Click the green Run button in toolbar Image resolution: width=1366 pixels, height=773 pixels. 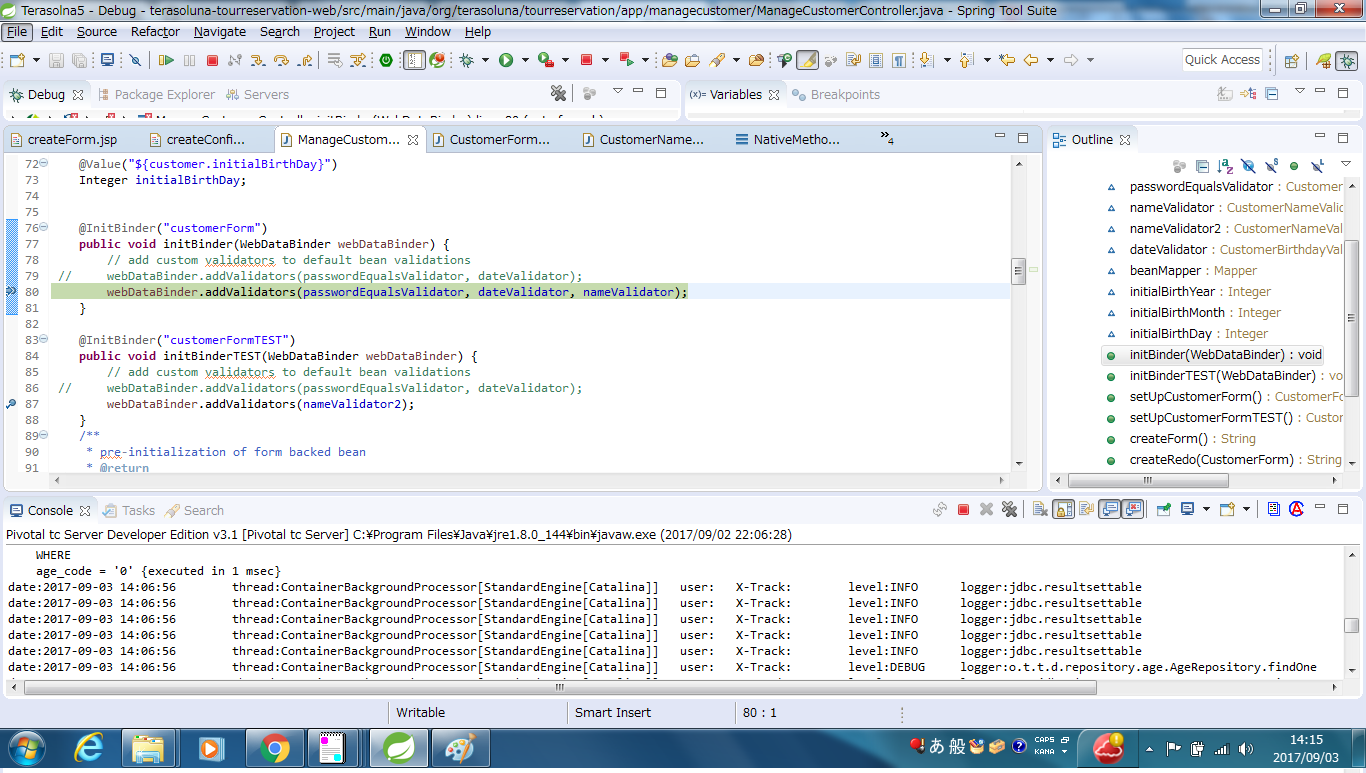tap(506, 60)
